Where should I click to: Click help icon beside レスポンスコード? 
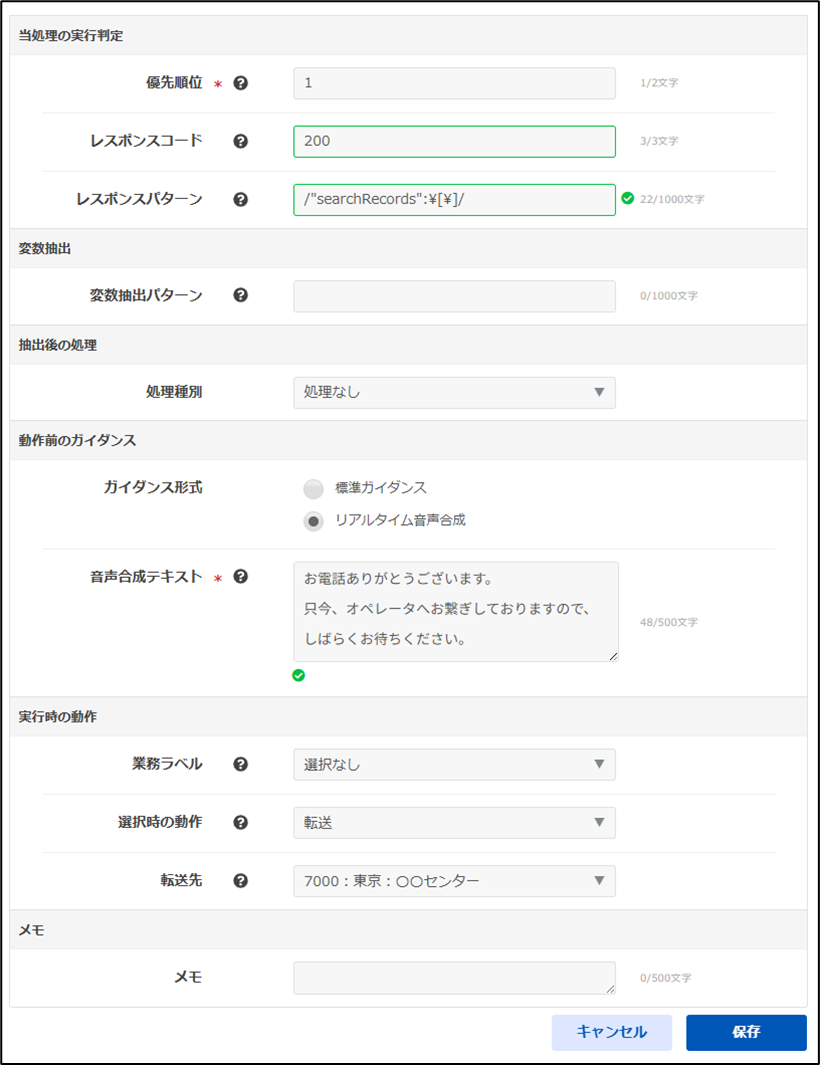coord(240,141)
